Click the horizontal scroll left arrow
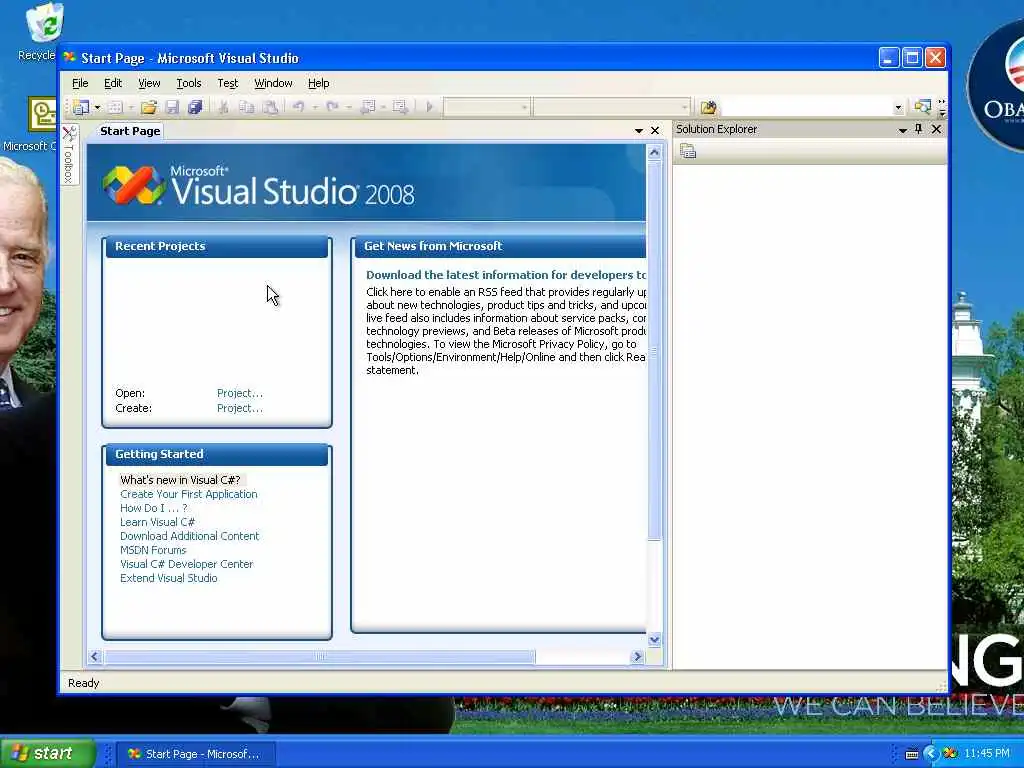 pyautogui.click(x=95, y=656)
